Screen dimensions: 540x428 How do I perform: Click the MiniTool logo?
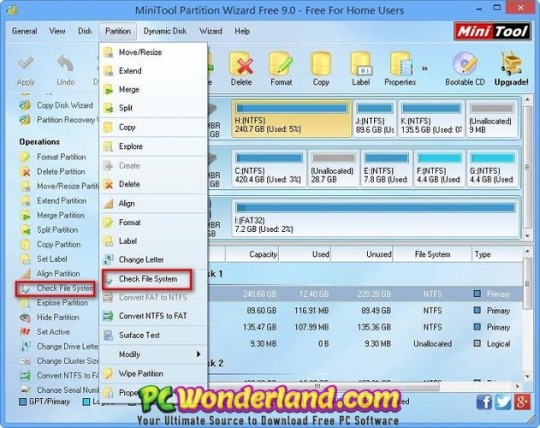(x=492, y=31)
